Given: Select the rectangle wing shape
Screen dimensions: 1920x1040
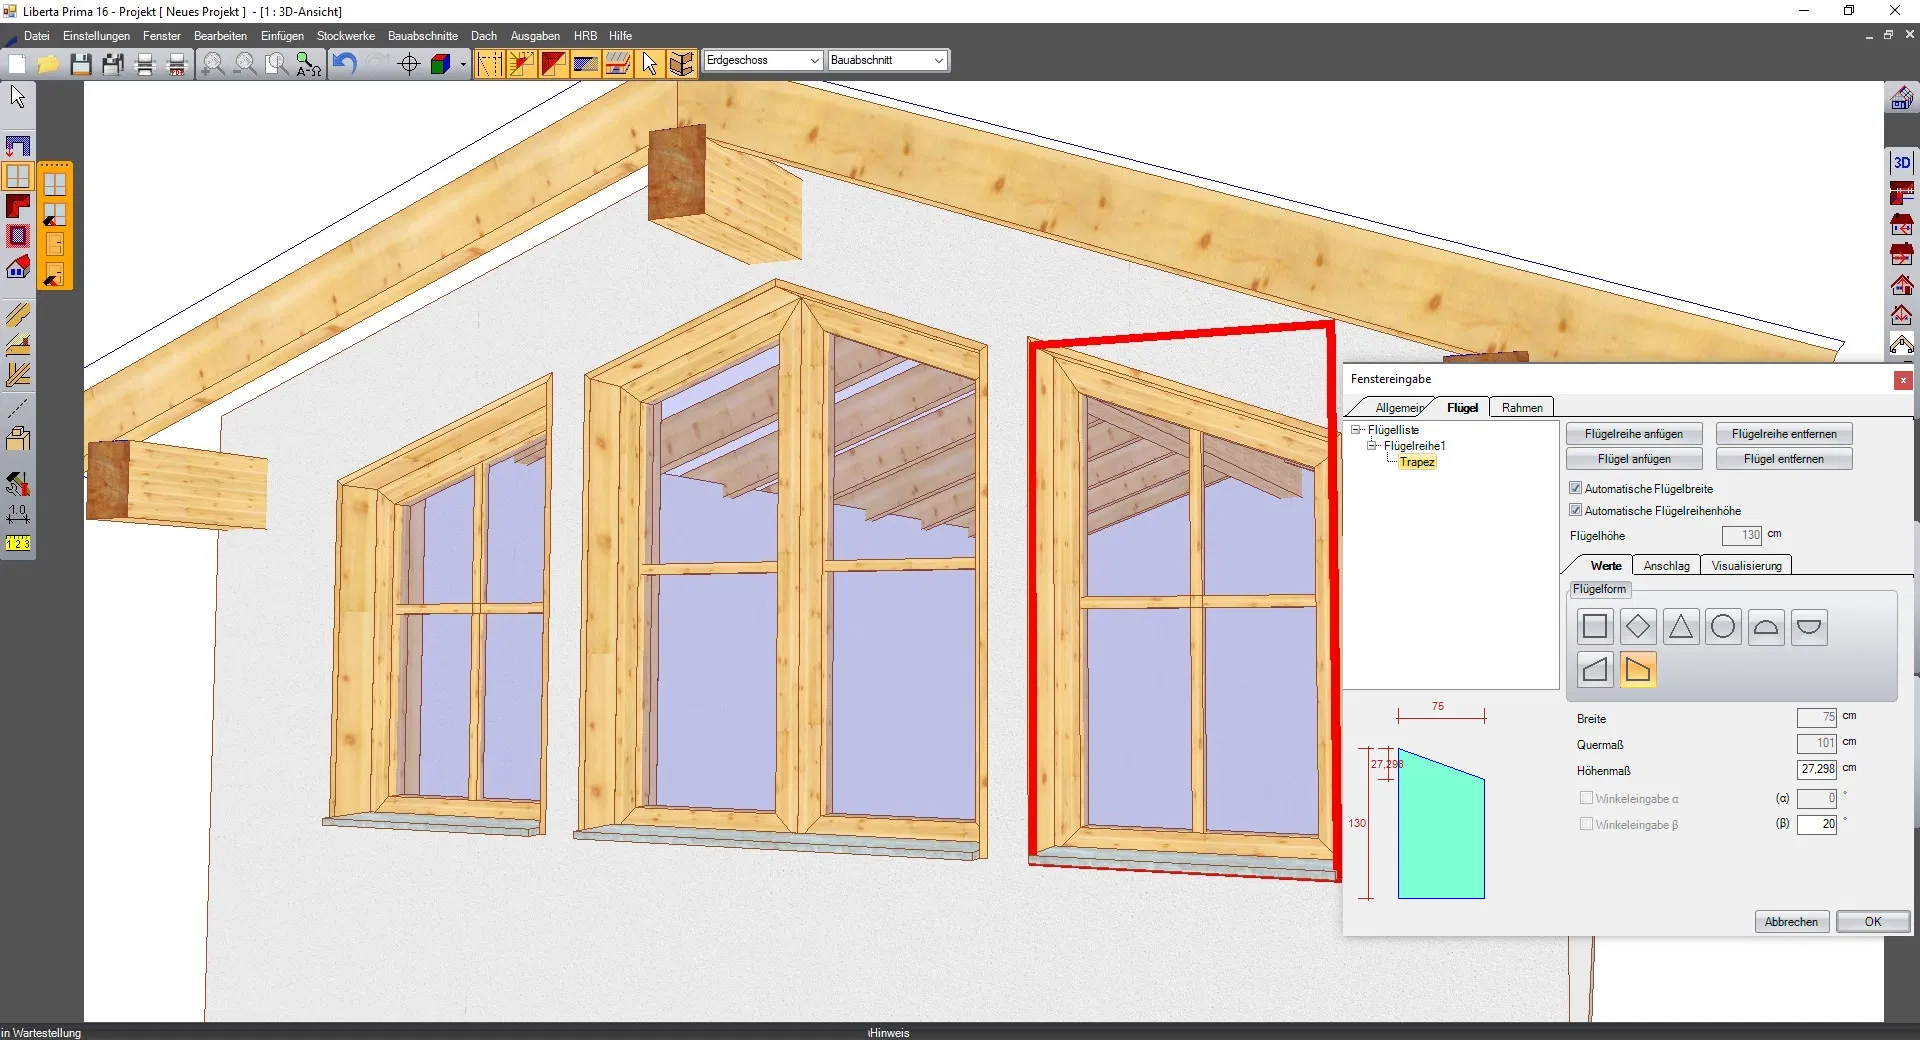Looking at the screenshot, I should click(1595, 627).
